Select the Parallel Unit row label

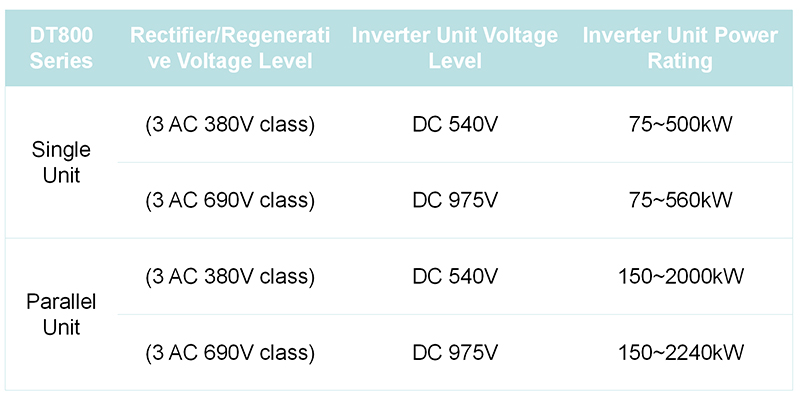[61, 314]
